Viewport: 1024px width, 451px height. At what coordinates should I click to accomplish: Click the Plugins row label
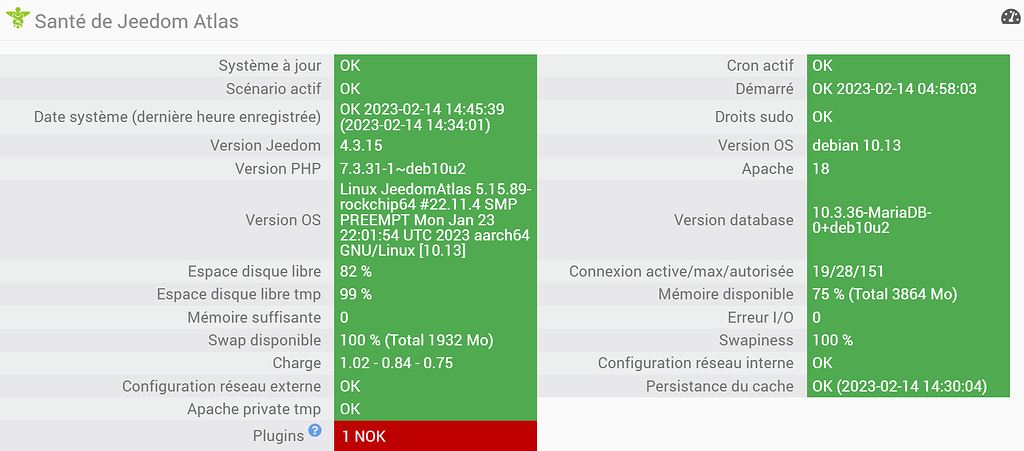pos(278,436)
